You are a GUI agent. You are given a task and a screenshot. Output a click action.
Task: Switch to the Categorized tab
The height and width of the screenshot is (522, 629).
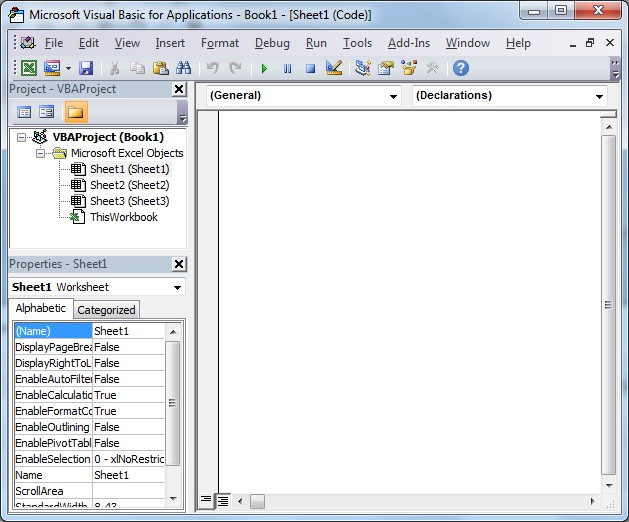click(x=106, y=310)
